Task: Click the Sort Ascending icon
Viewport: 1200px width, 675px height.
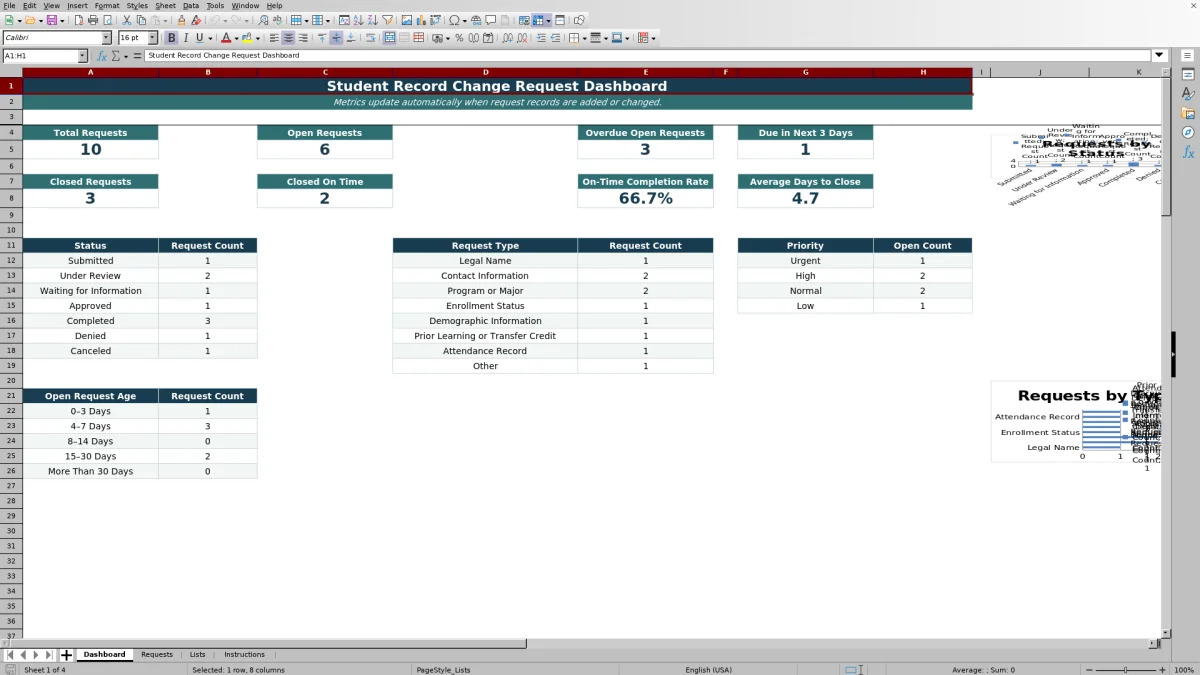Action: click(x=358, y=20)
